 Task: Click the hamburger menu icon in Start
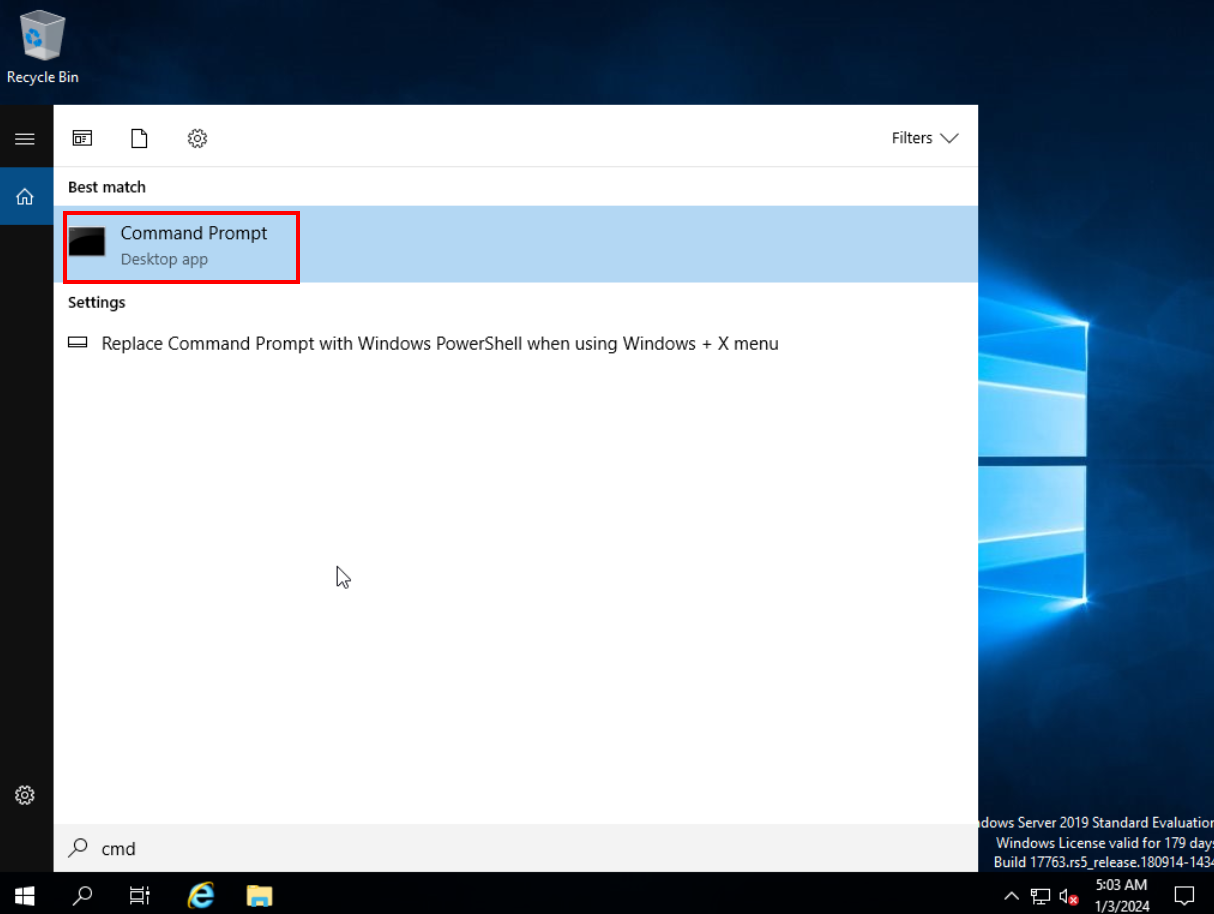(25, 139)
